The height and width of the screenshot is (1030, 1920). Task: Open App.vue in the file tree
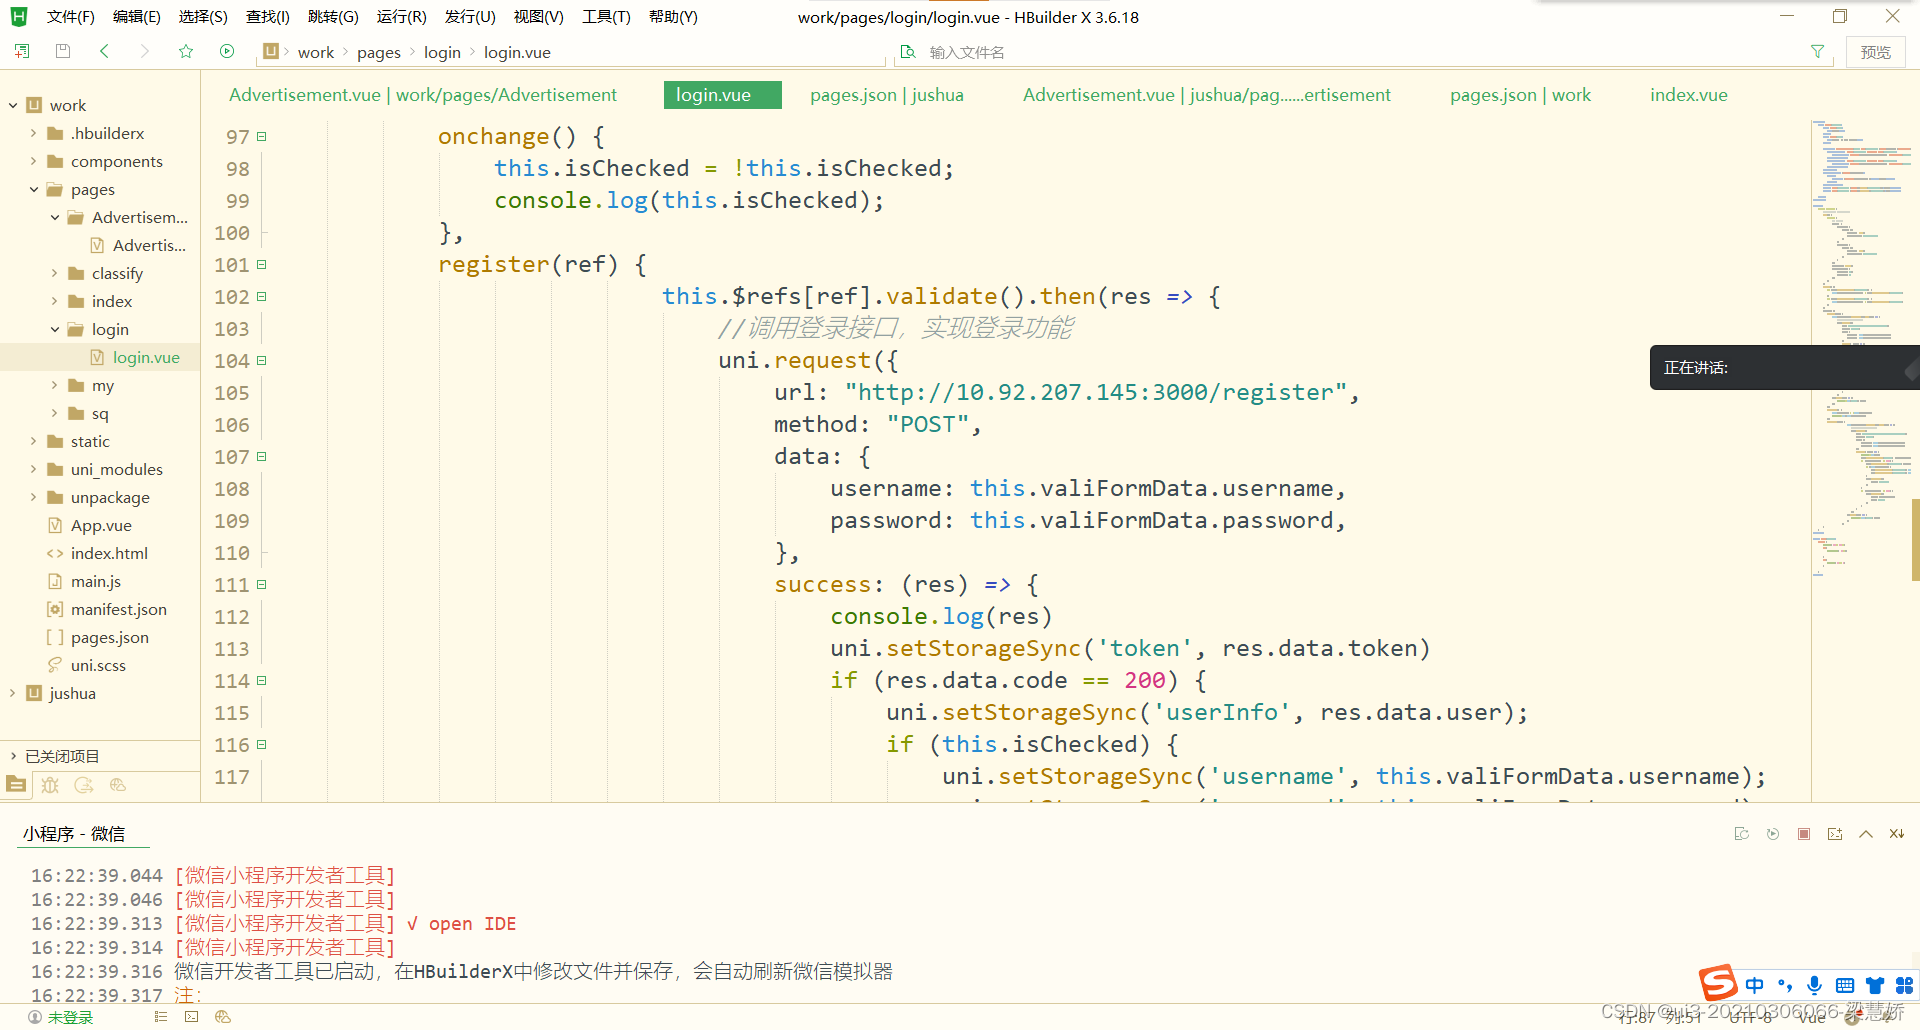coord(101,525)
